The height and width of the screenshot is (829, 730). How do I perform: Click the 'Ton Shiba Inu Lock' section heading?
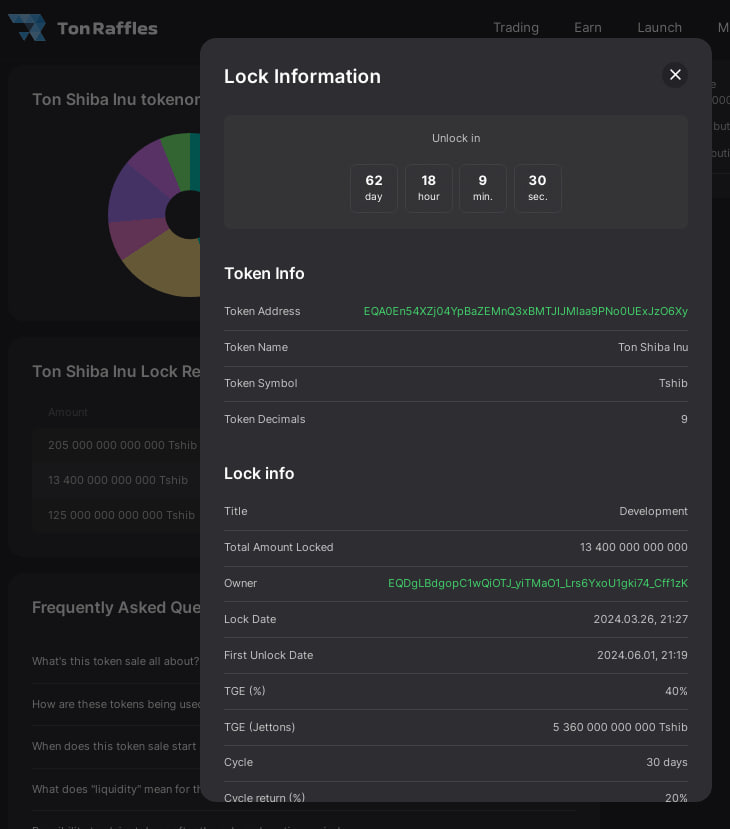click(116, 371)
